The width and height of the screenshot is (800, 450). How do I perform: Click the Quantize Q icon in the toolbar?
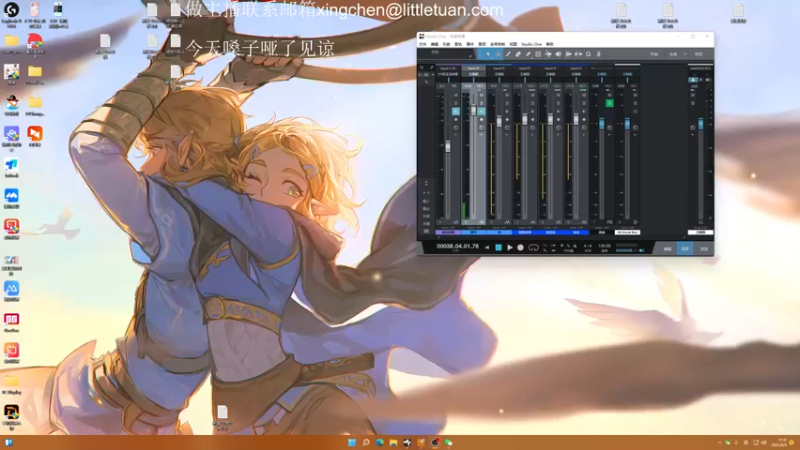pos(588,54)
